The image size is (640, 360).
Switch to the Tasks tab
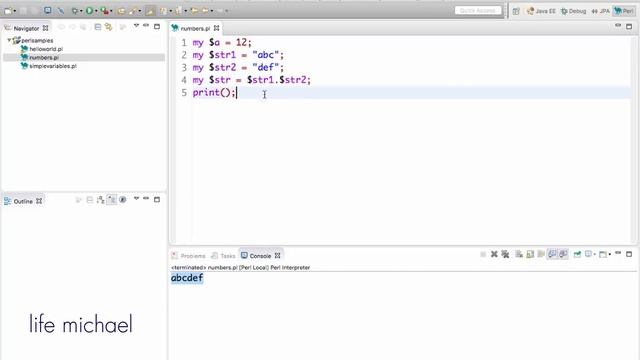click(x=223, y=256)
